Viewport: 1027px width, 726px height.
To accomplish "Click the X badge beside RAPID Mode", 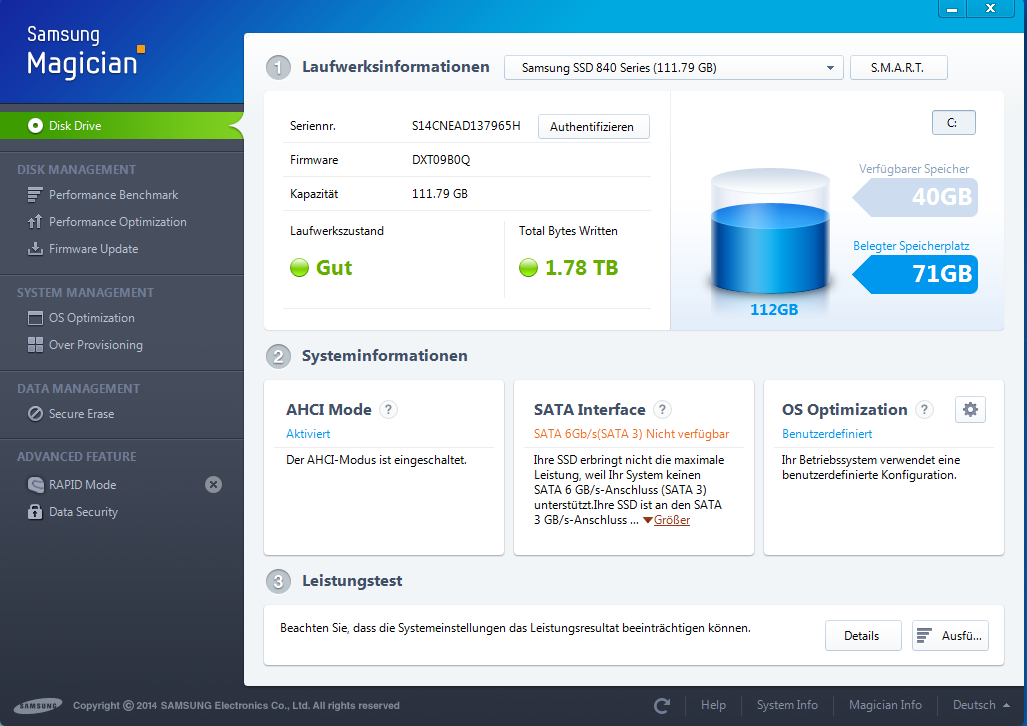I will (x=214, y=484).
